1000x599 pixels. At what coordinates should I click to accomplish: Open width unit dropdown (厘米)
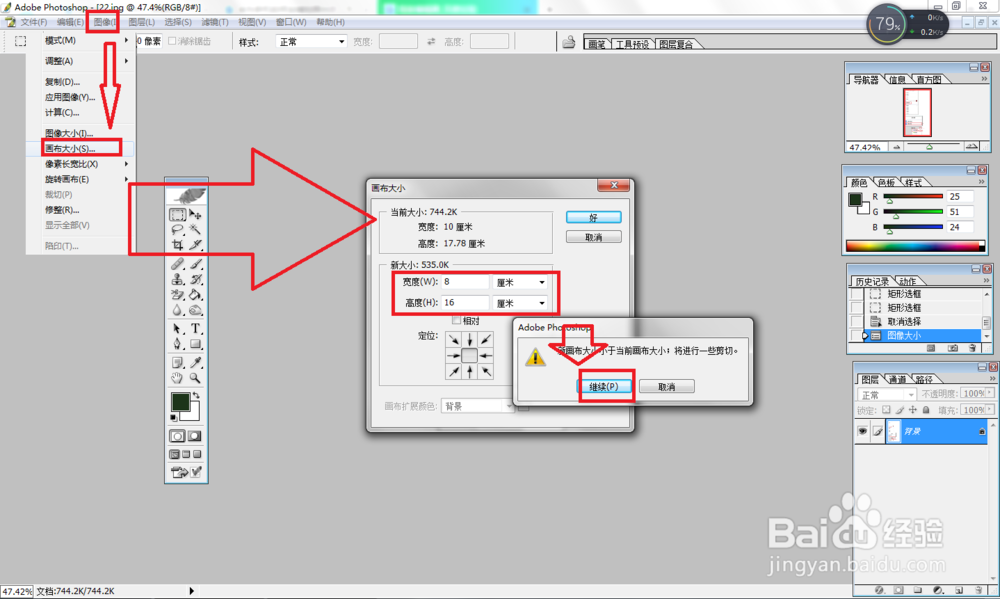(x=521, y=282)
